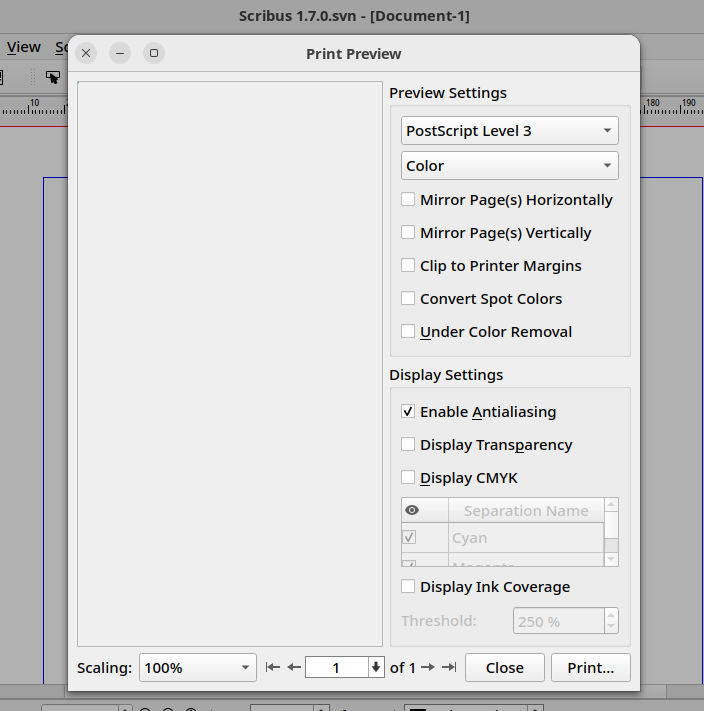
Task: Check Mirror Page(s) Horizontally
Action: click(408, 199)
